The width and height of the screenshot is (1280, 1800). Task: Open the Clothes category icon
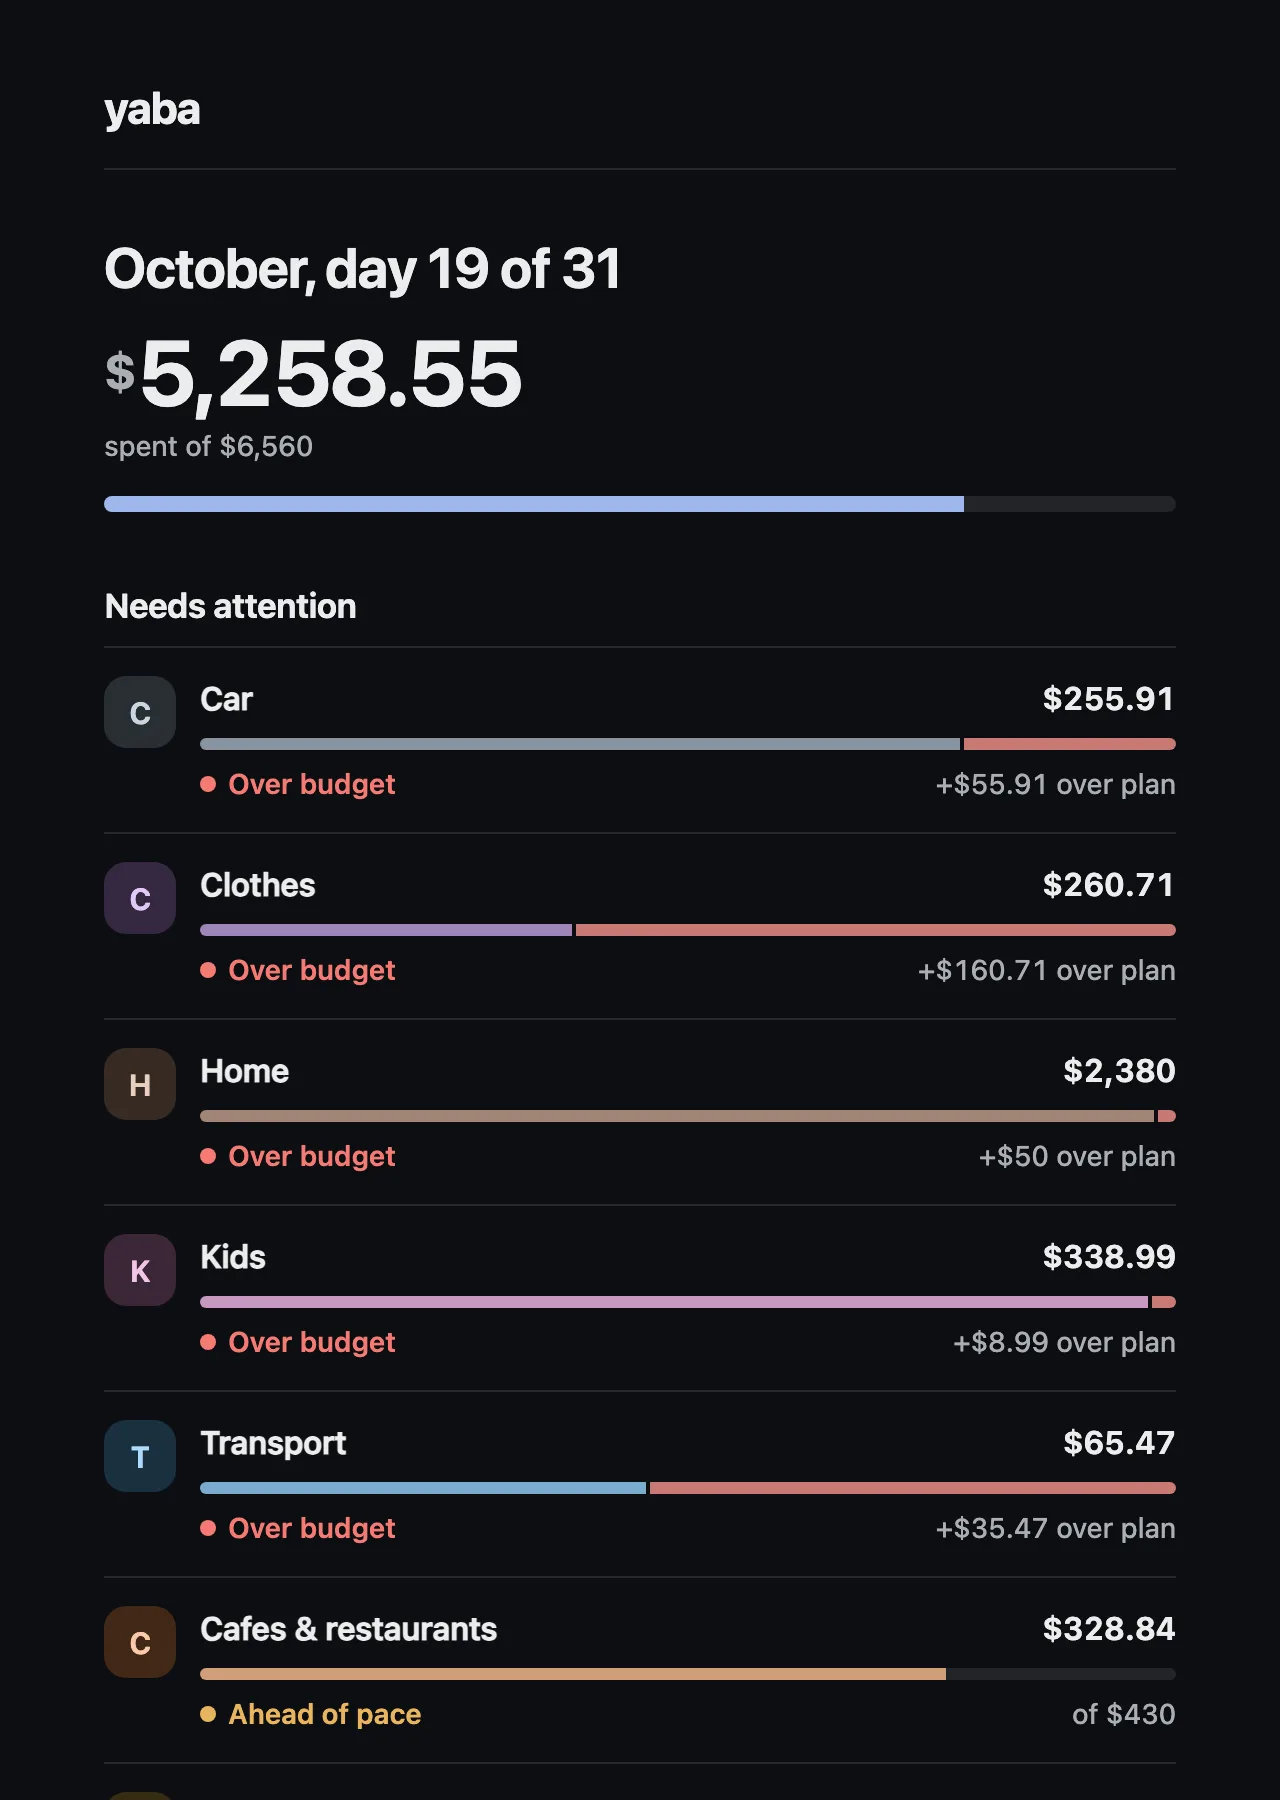pos(140,898)
